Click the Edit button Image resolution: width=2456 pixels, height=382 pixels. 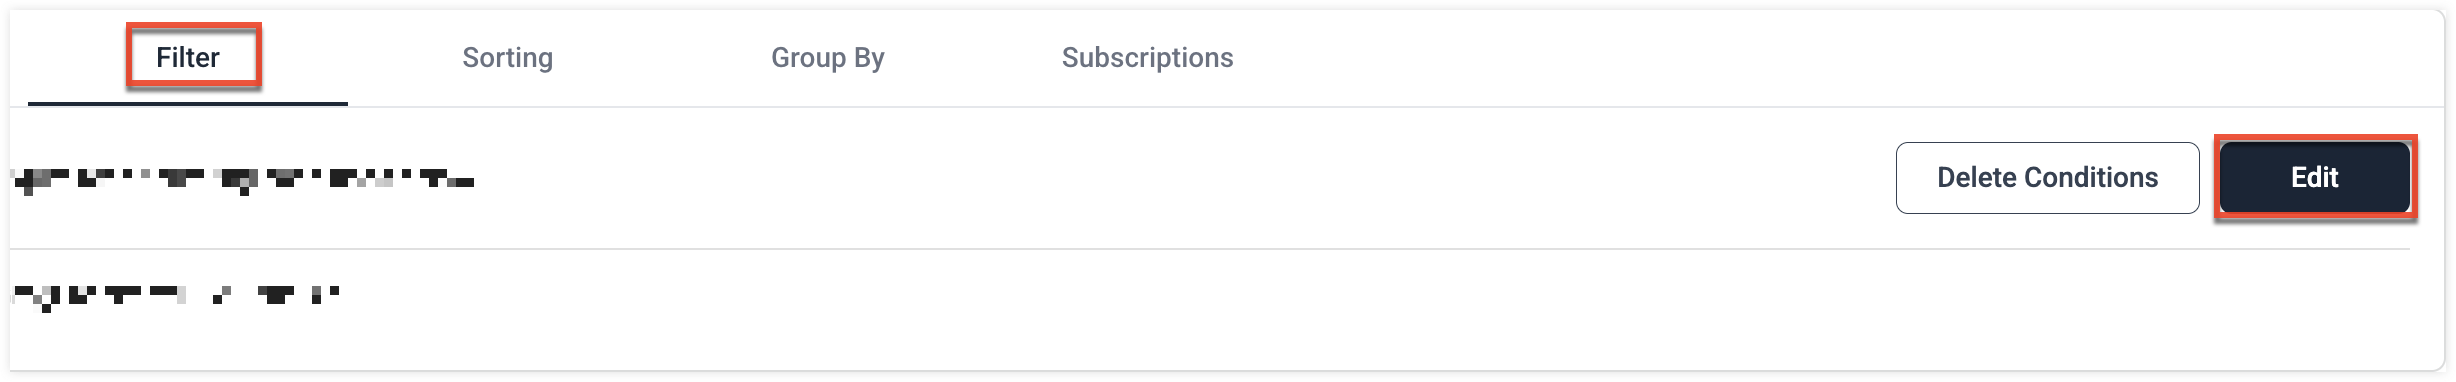coord(2314,178)
